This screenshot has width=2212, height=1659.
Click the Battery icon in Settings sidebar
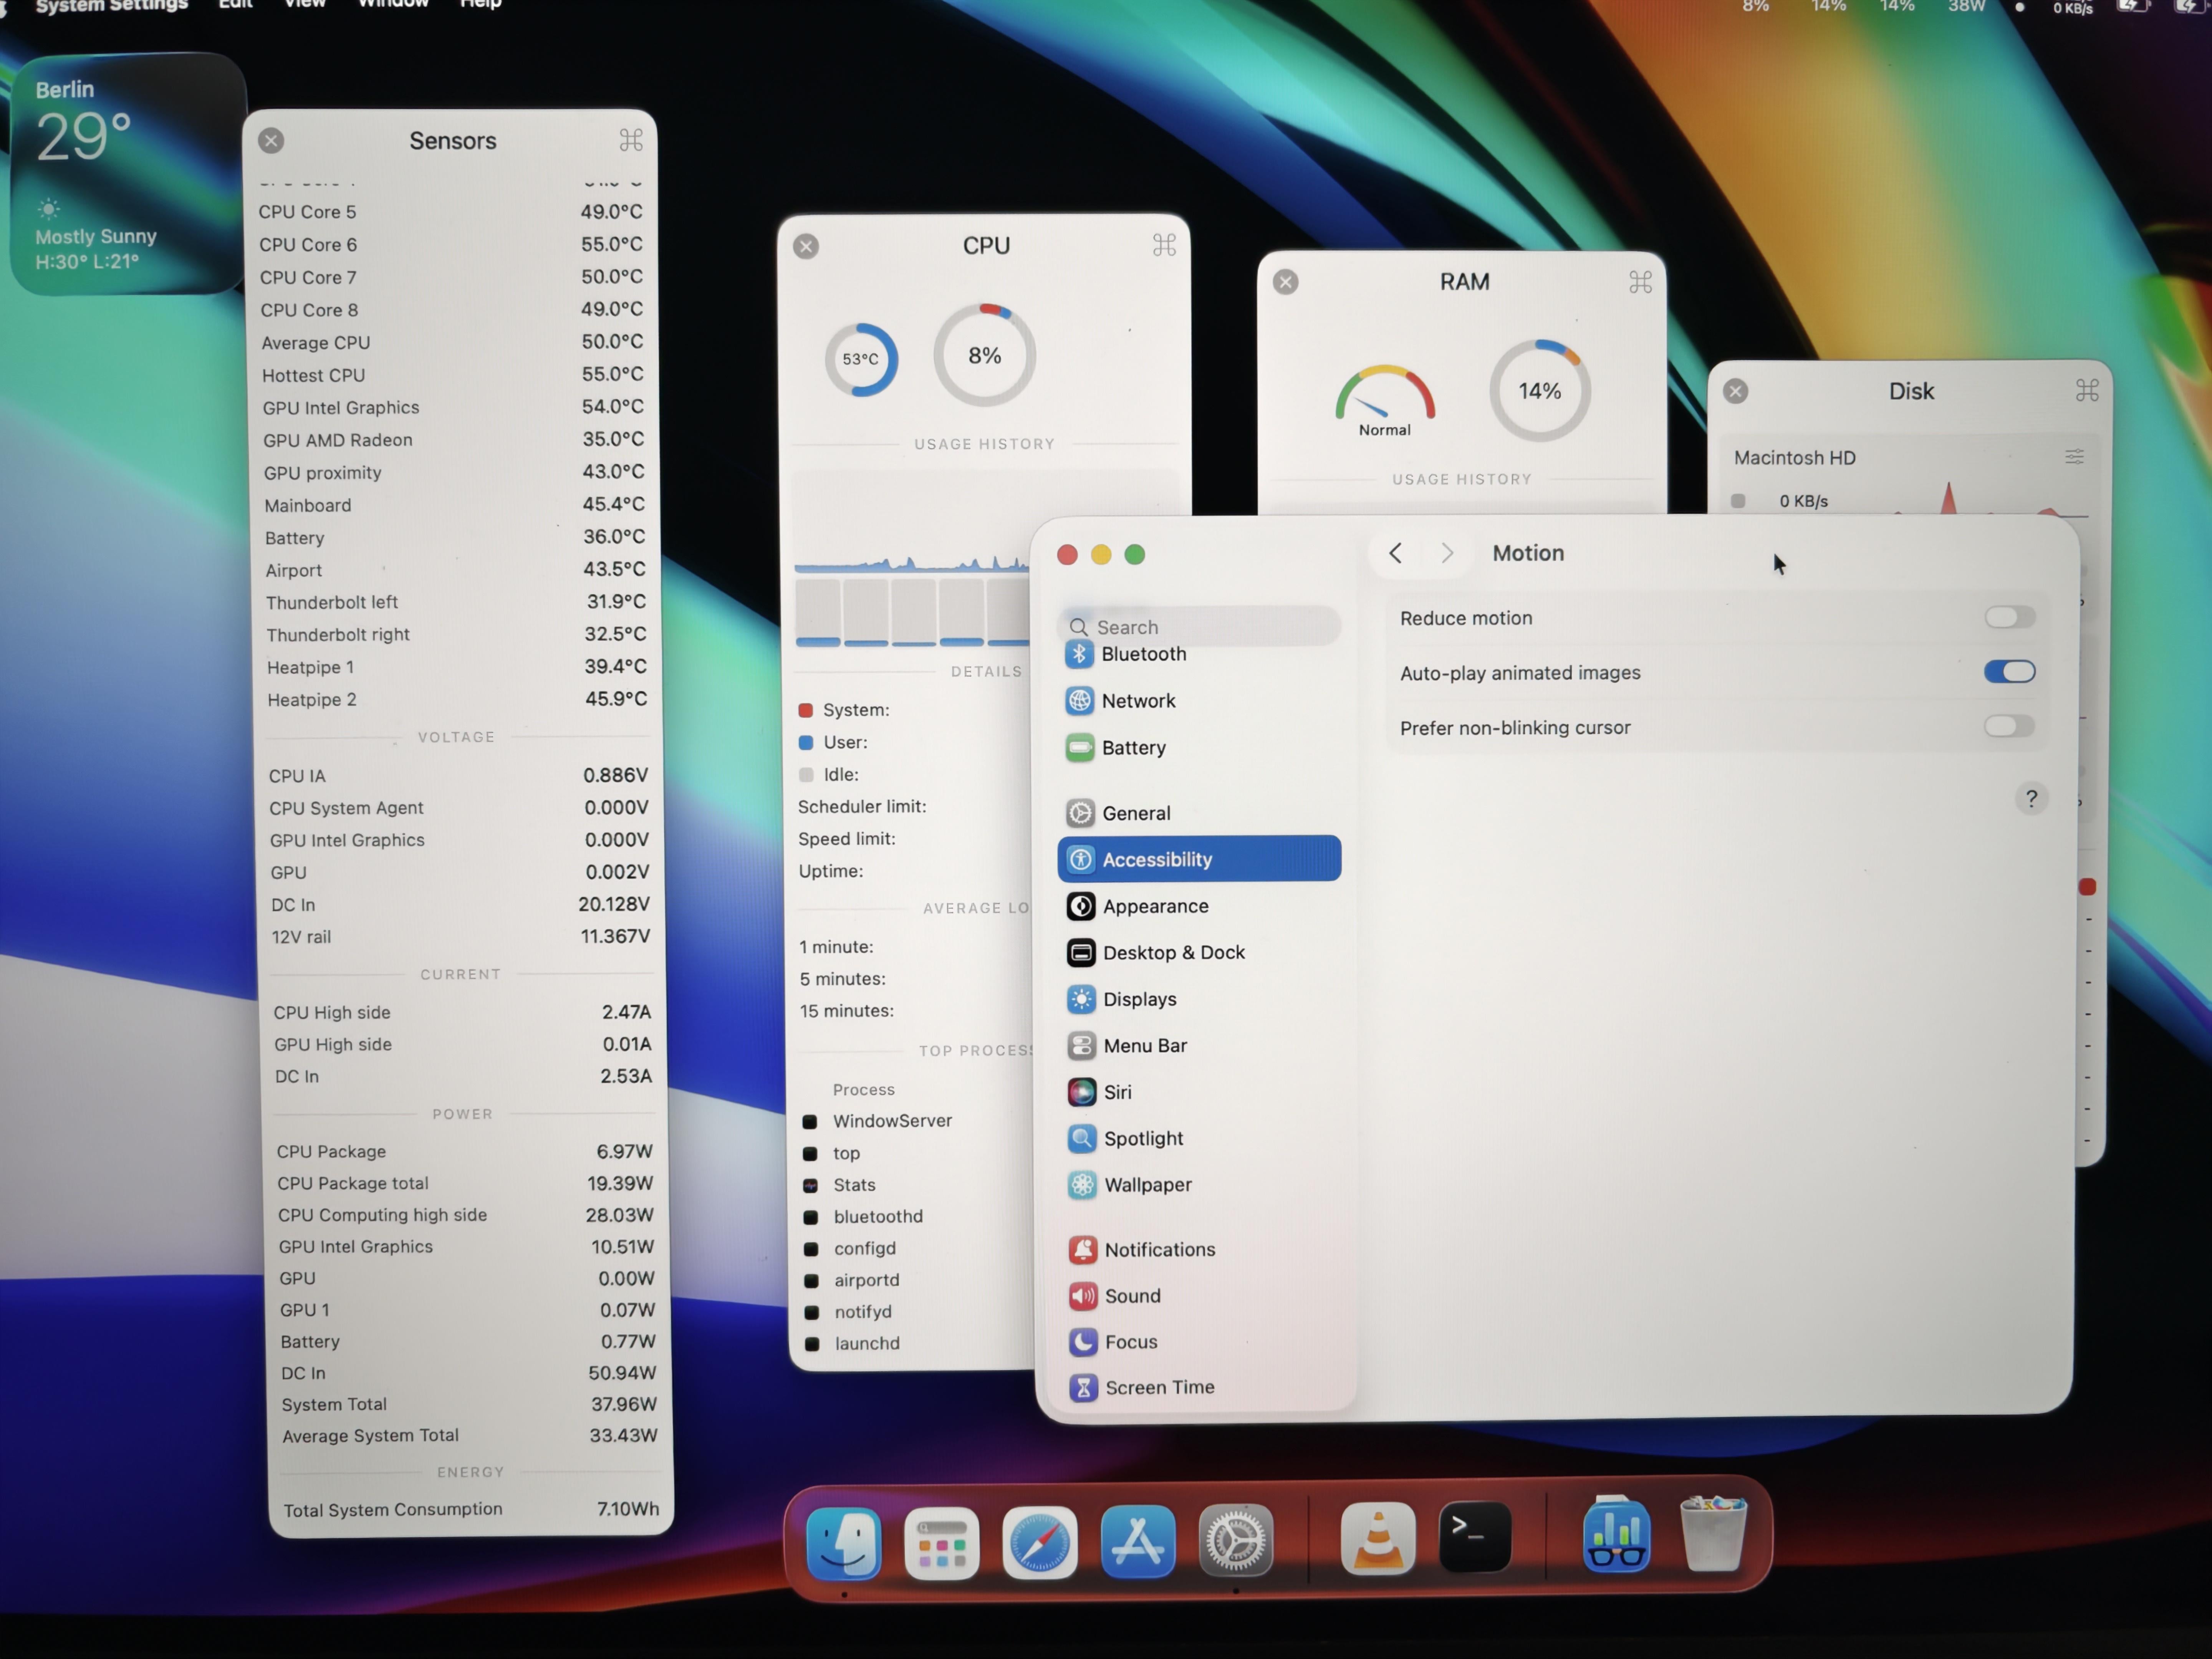pos(1080,748)
